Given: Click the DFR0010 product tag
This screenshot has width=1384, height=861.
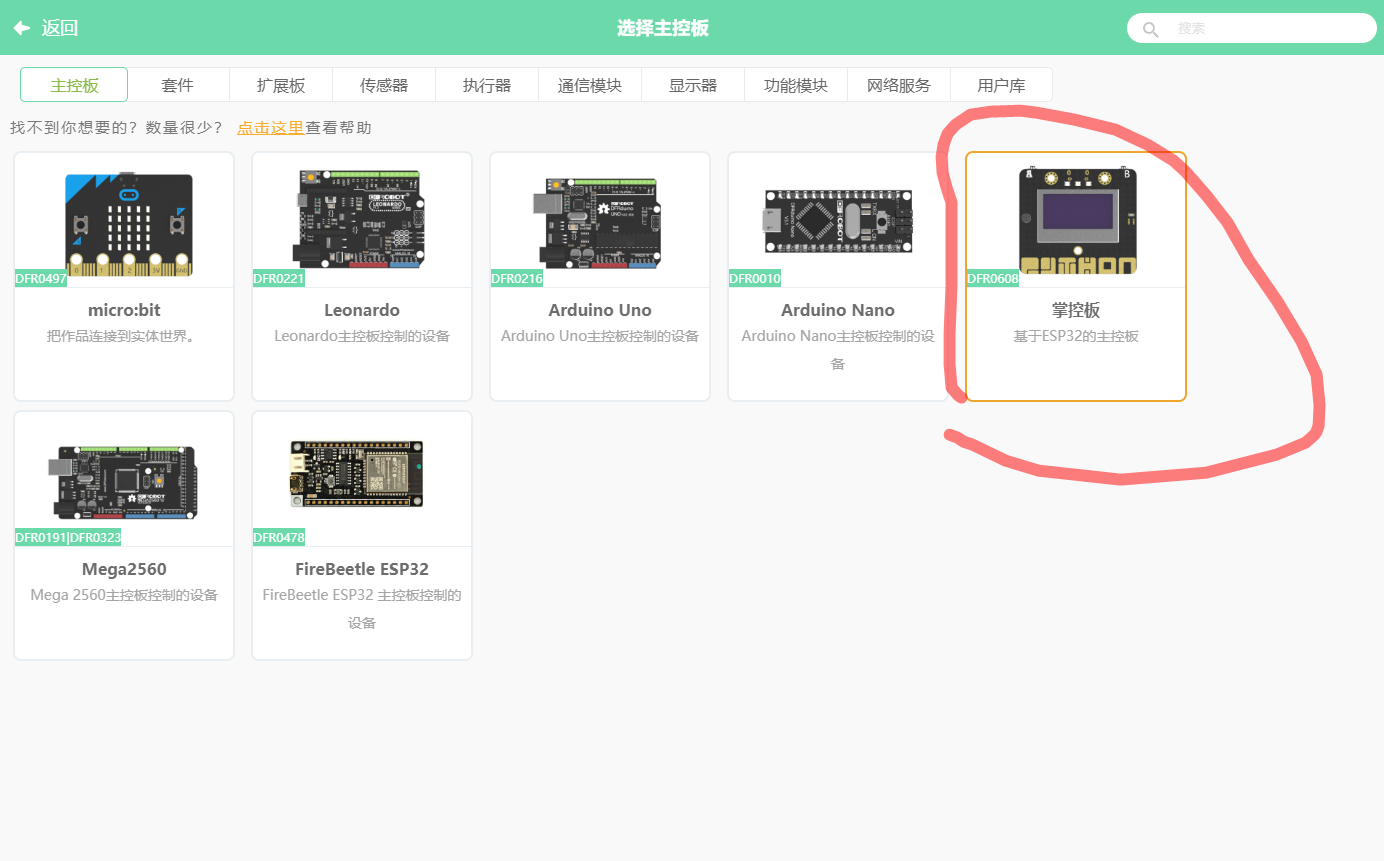Looking at the screenshot, I should tap(755, 278).
